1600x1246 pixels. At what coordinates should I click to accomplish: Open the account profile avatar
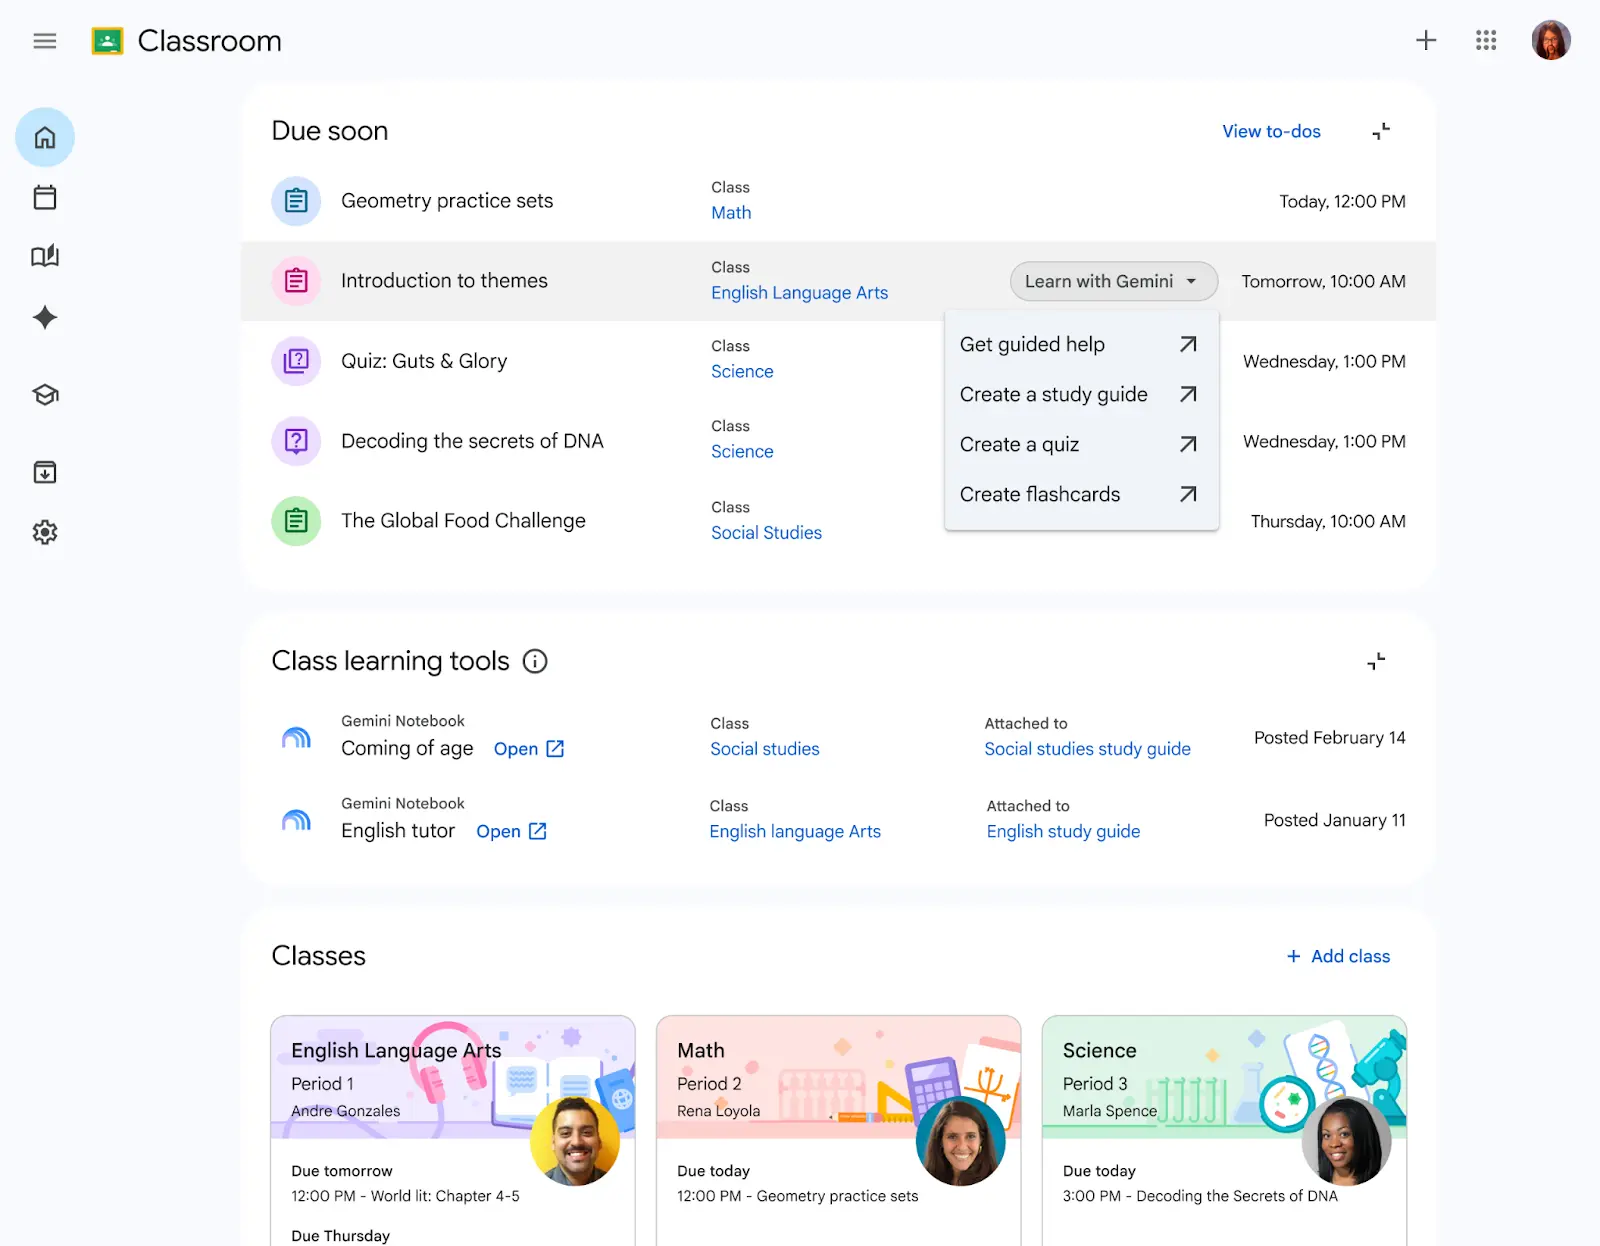(x=1551, y=40)
